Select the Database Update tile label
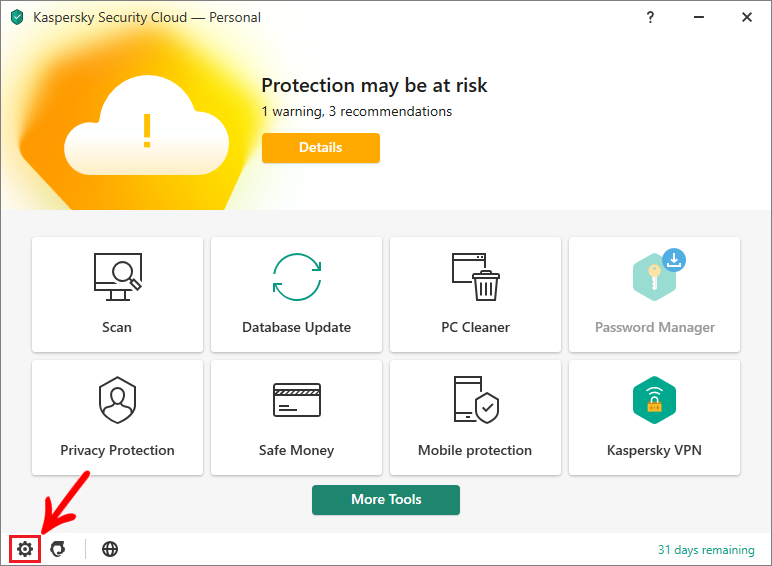The image size is (772, 566). 296,327
